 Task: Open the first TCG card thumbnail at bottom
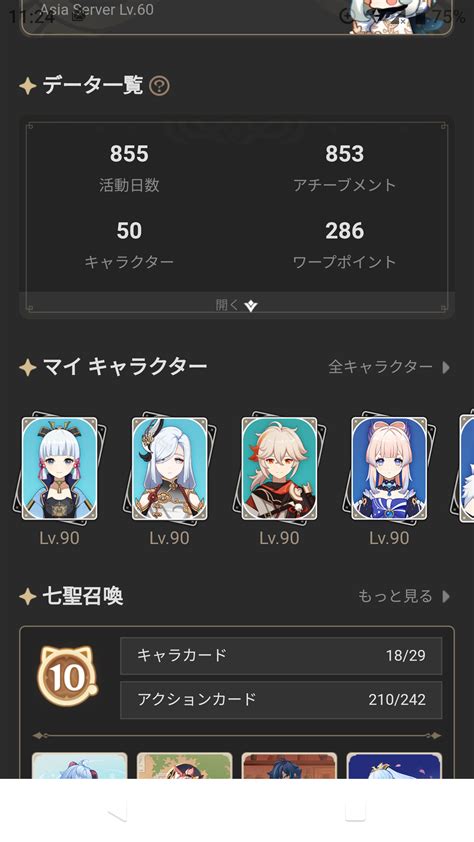pos(79,766)
